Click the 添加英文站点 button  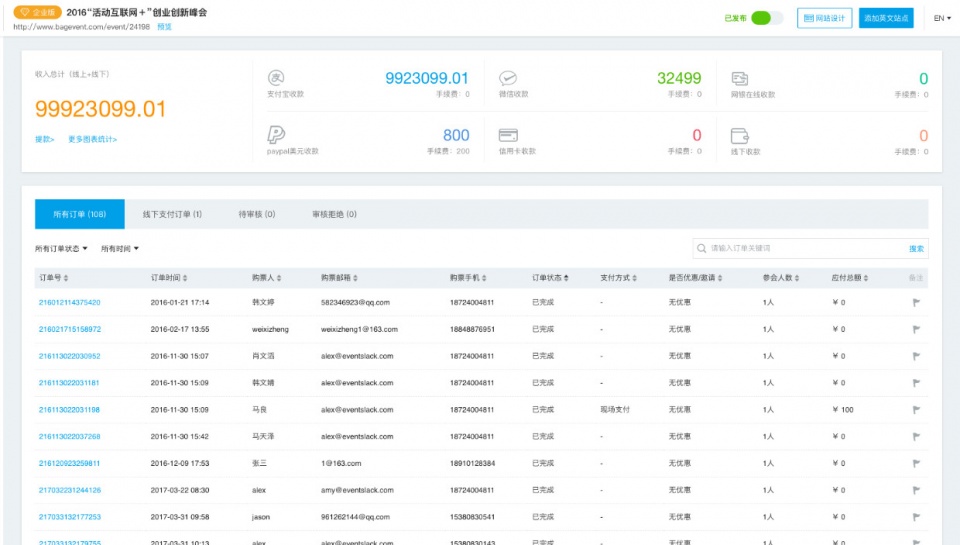(886, 18)
